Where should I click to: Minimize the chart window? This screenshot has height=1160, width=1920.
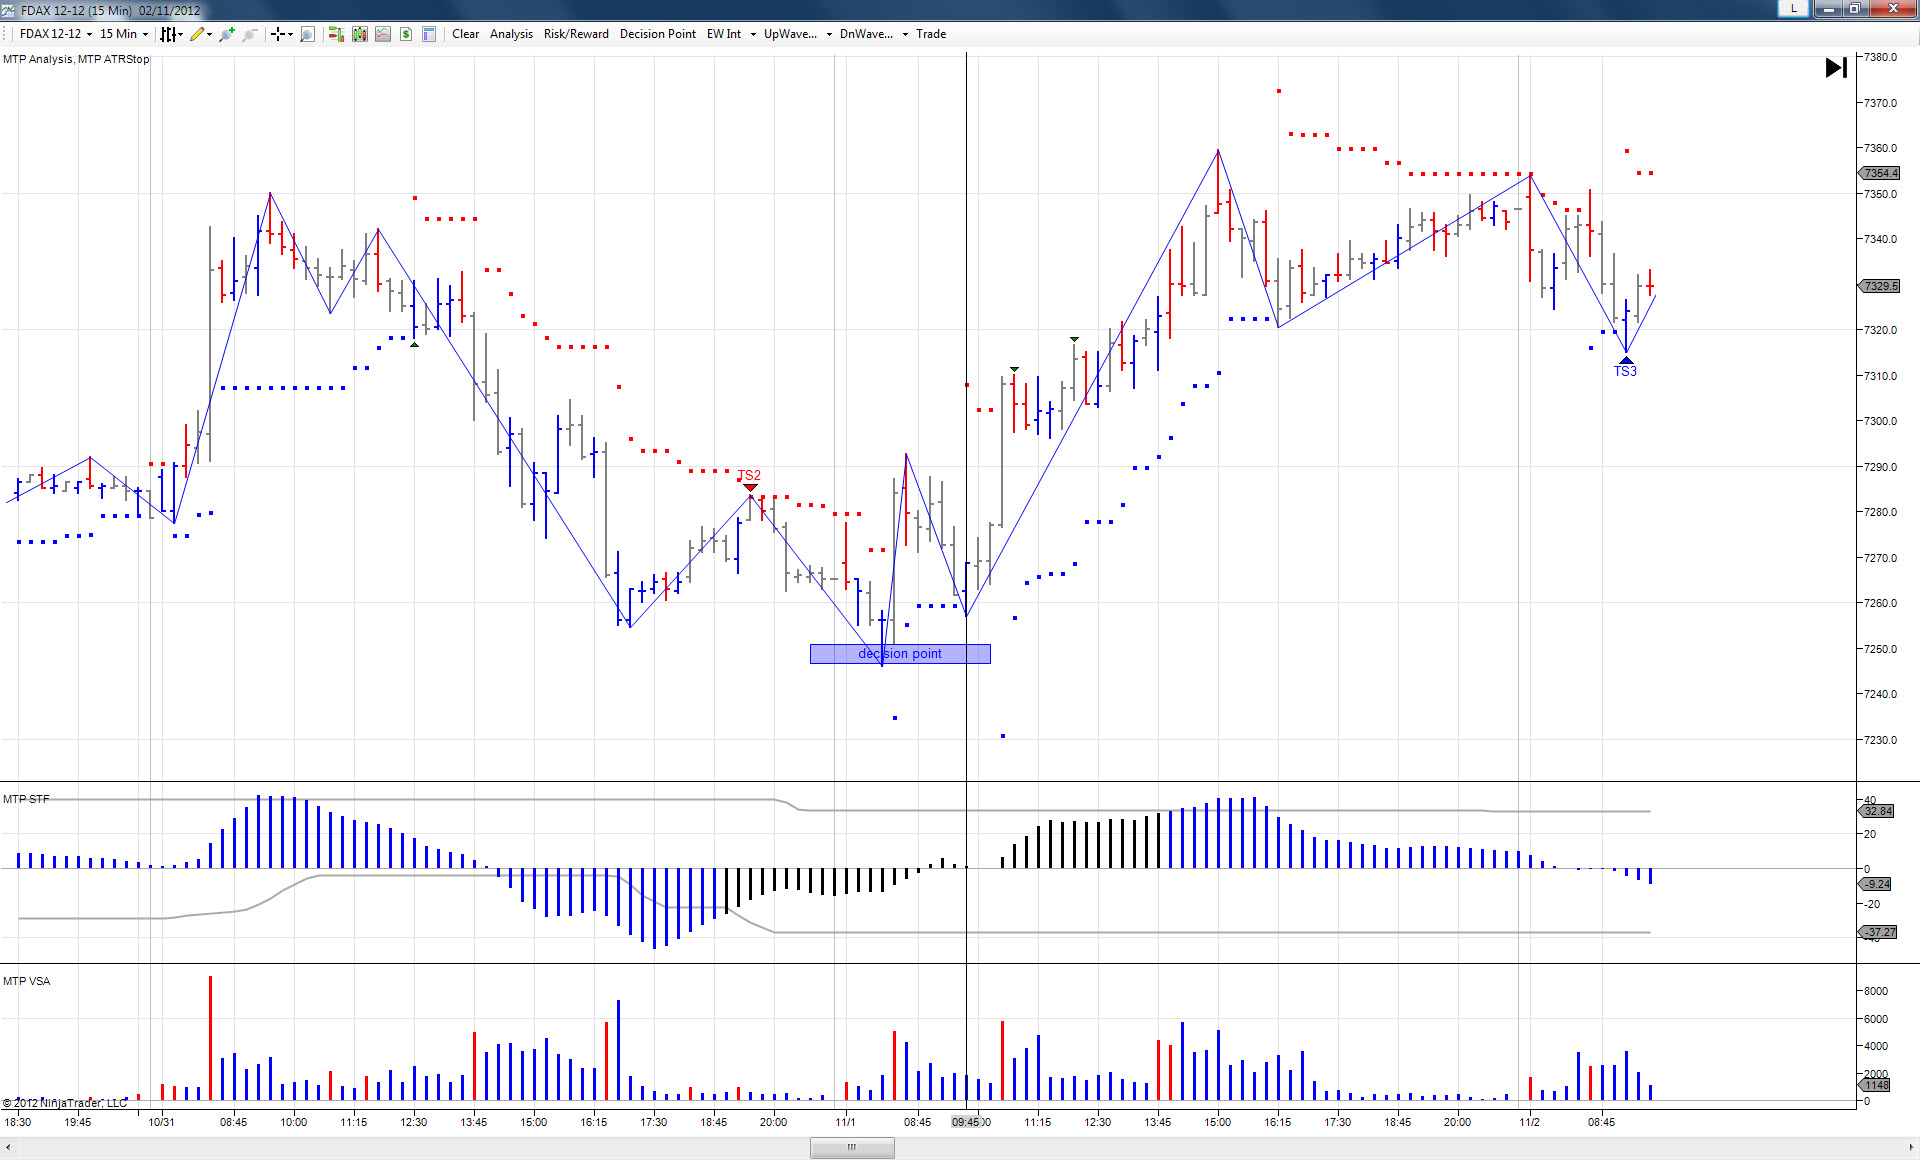[1829, 8]
